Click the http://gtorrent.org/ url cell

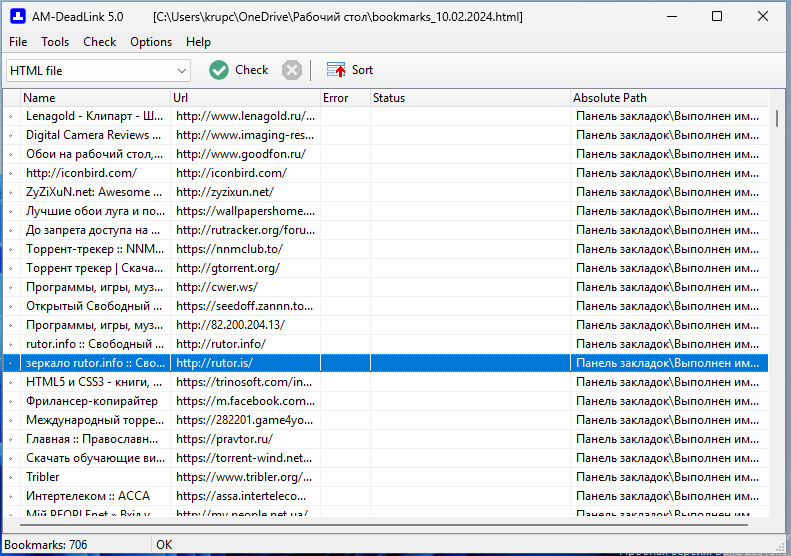(245, 268)
